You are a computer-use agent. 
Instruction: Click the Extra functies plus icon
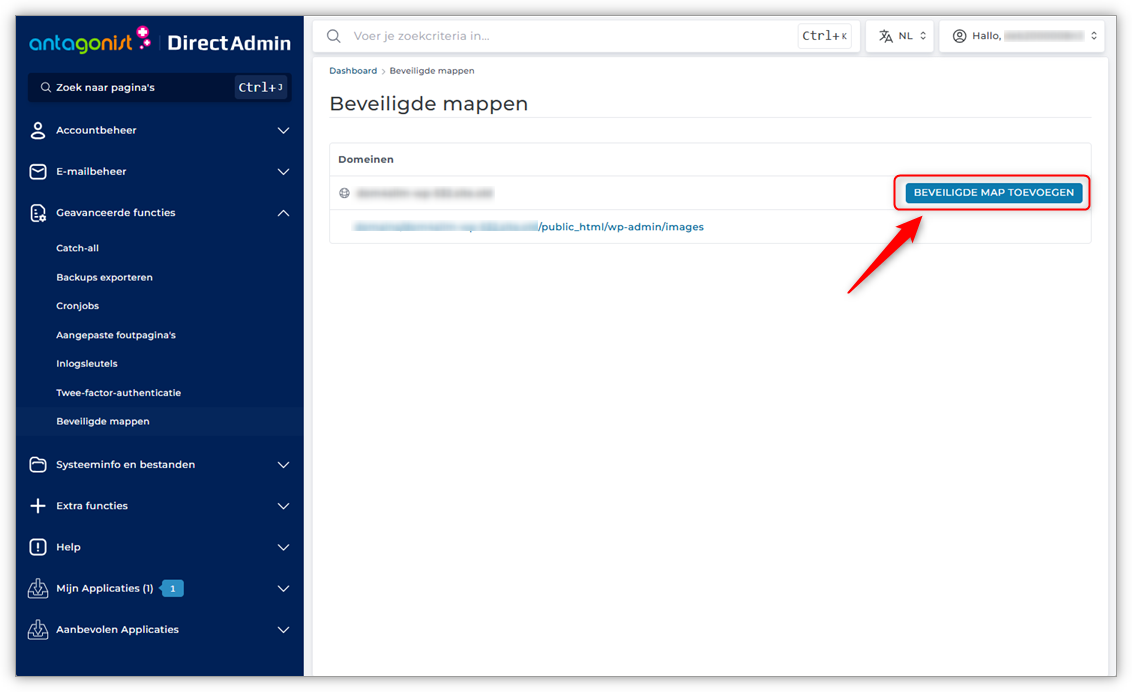[x=38, y=506]
